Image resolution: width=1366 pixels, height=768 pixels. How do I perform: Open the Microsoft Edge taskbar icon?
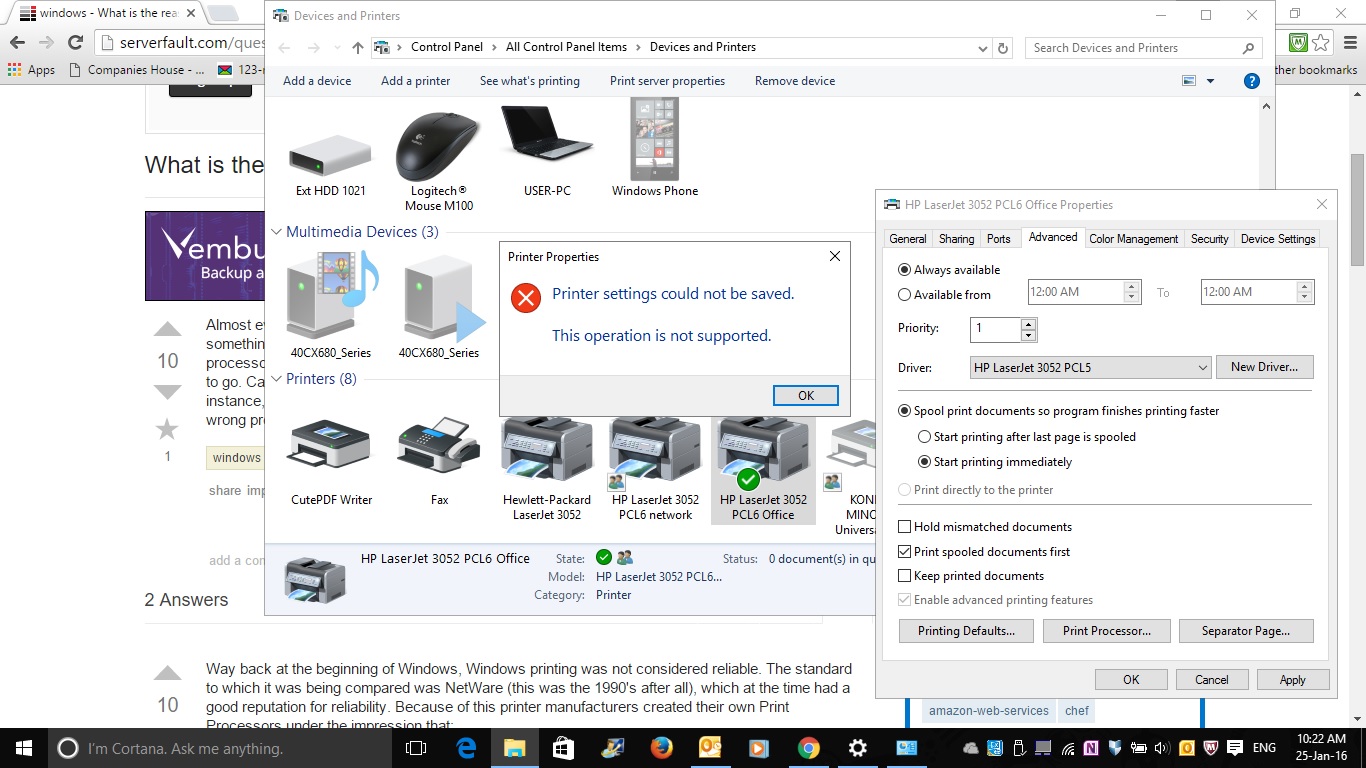(x=466, y=748)
